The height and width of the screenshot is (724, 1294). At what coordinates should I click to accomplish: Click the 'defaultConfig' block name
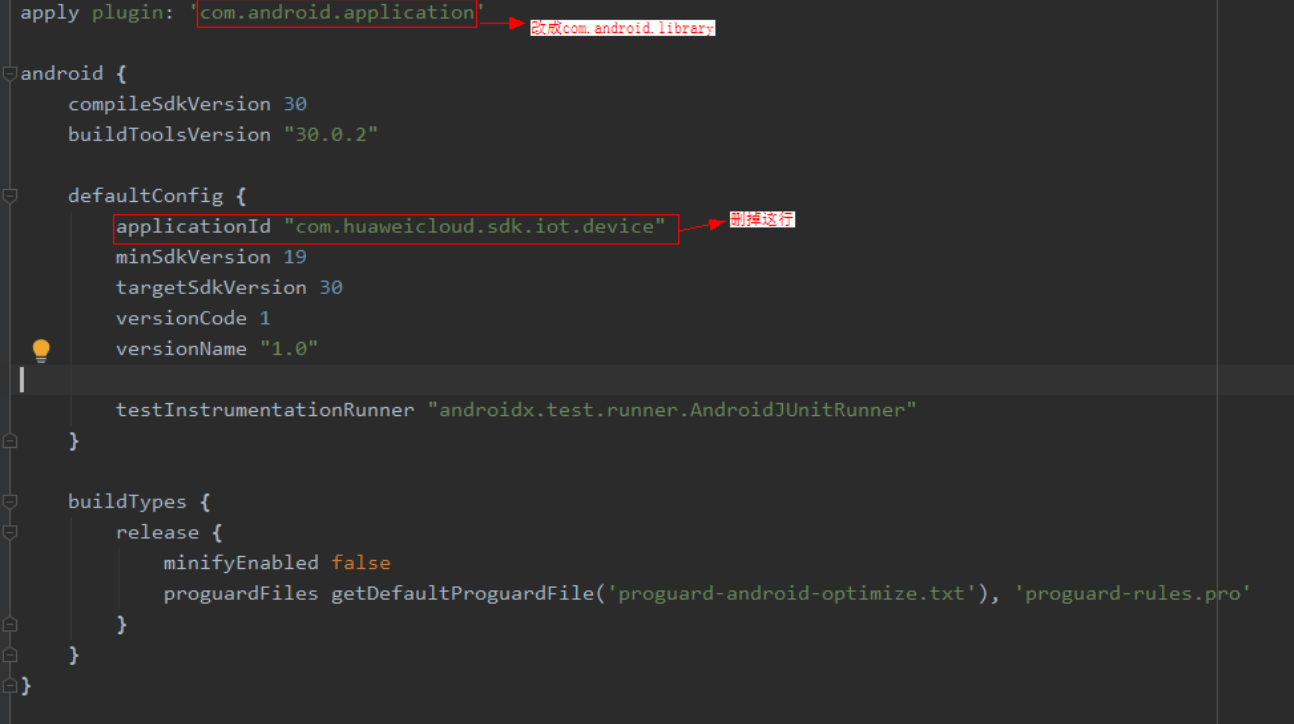[145, 196]
